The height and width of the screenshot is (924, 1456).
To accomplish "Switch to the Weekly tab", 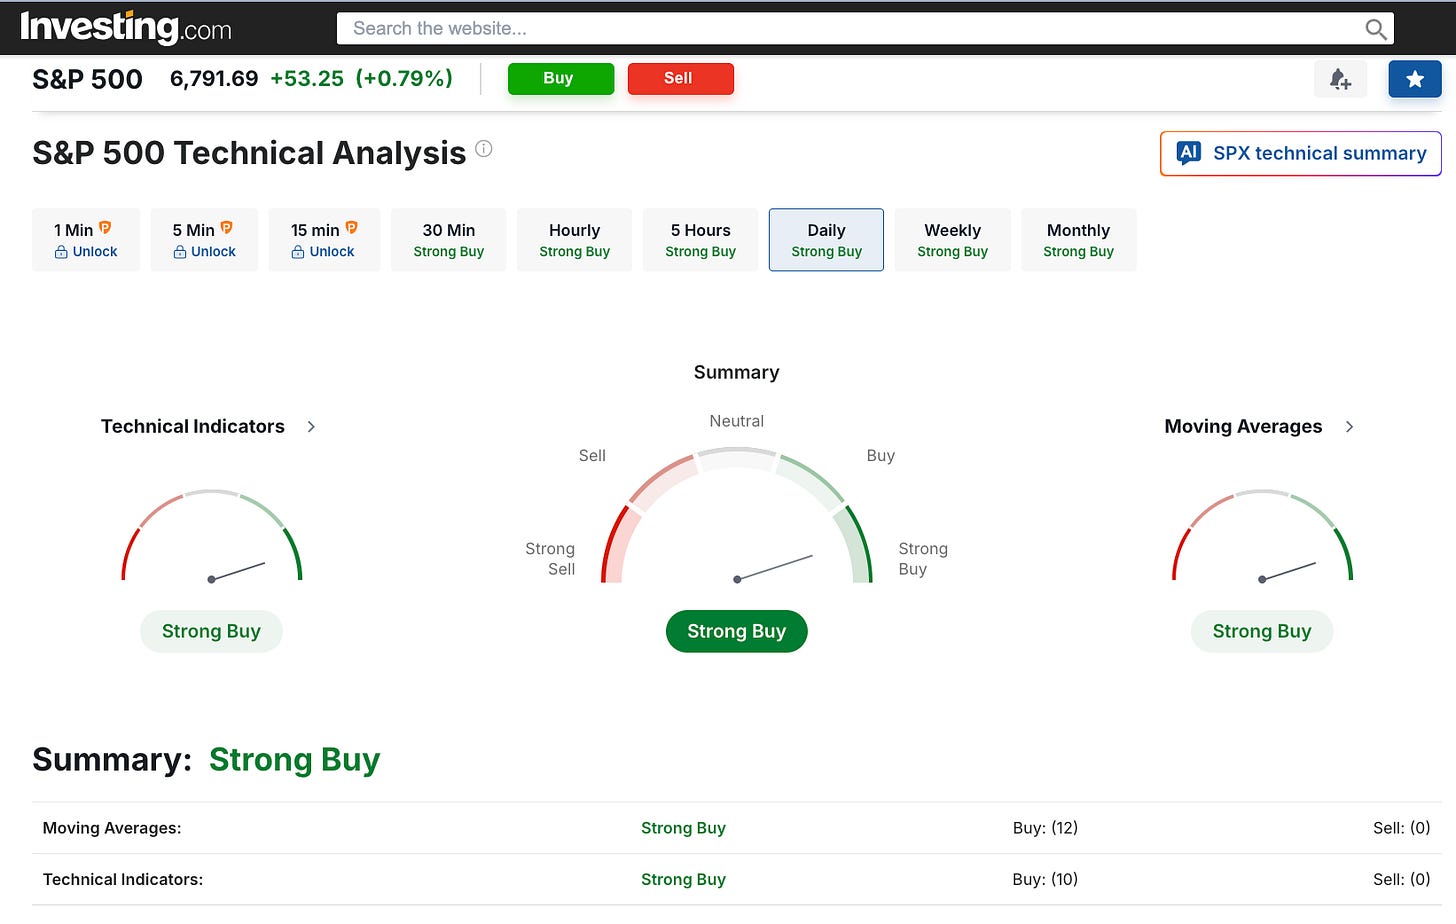I will coord(952,240).
